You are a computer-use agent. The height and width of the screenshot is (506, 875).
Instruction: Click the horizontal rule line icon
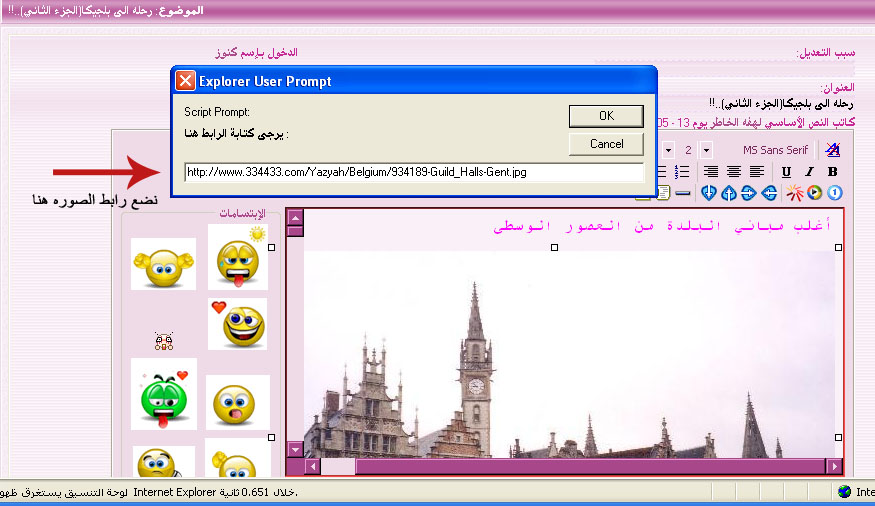coord(683,192)
